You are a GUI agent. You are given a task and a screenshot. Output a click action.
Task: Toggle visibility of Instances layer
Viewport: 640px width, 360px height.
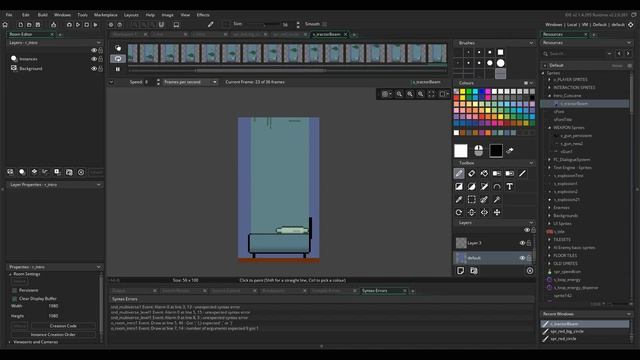coord(93,59)
